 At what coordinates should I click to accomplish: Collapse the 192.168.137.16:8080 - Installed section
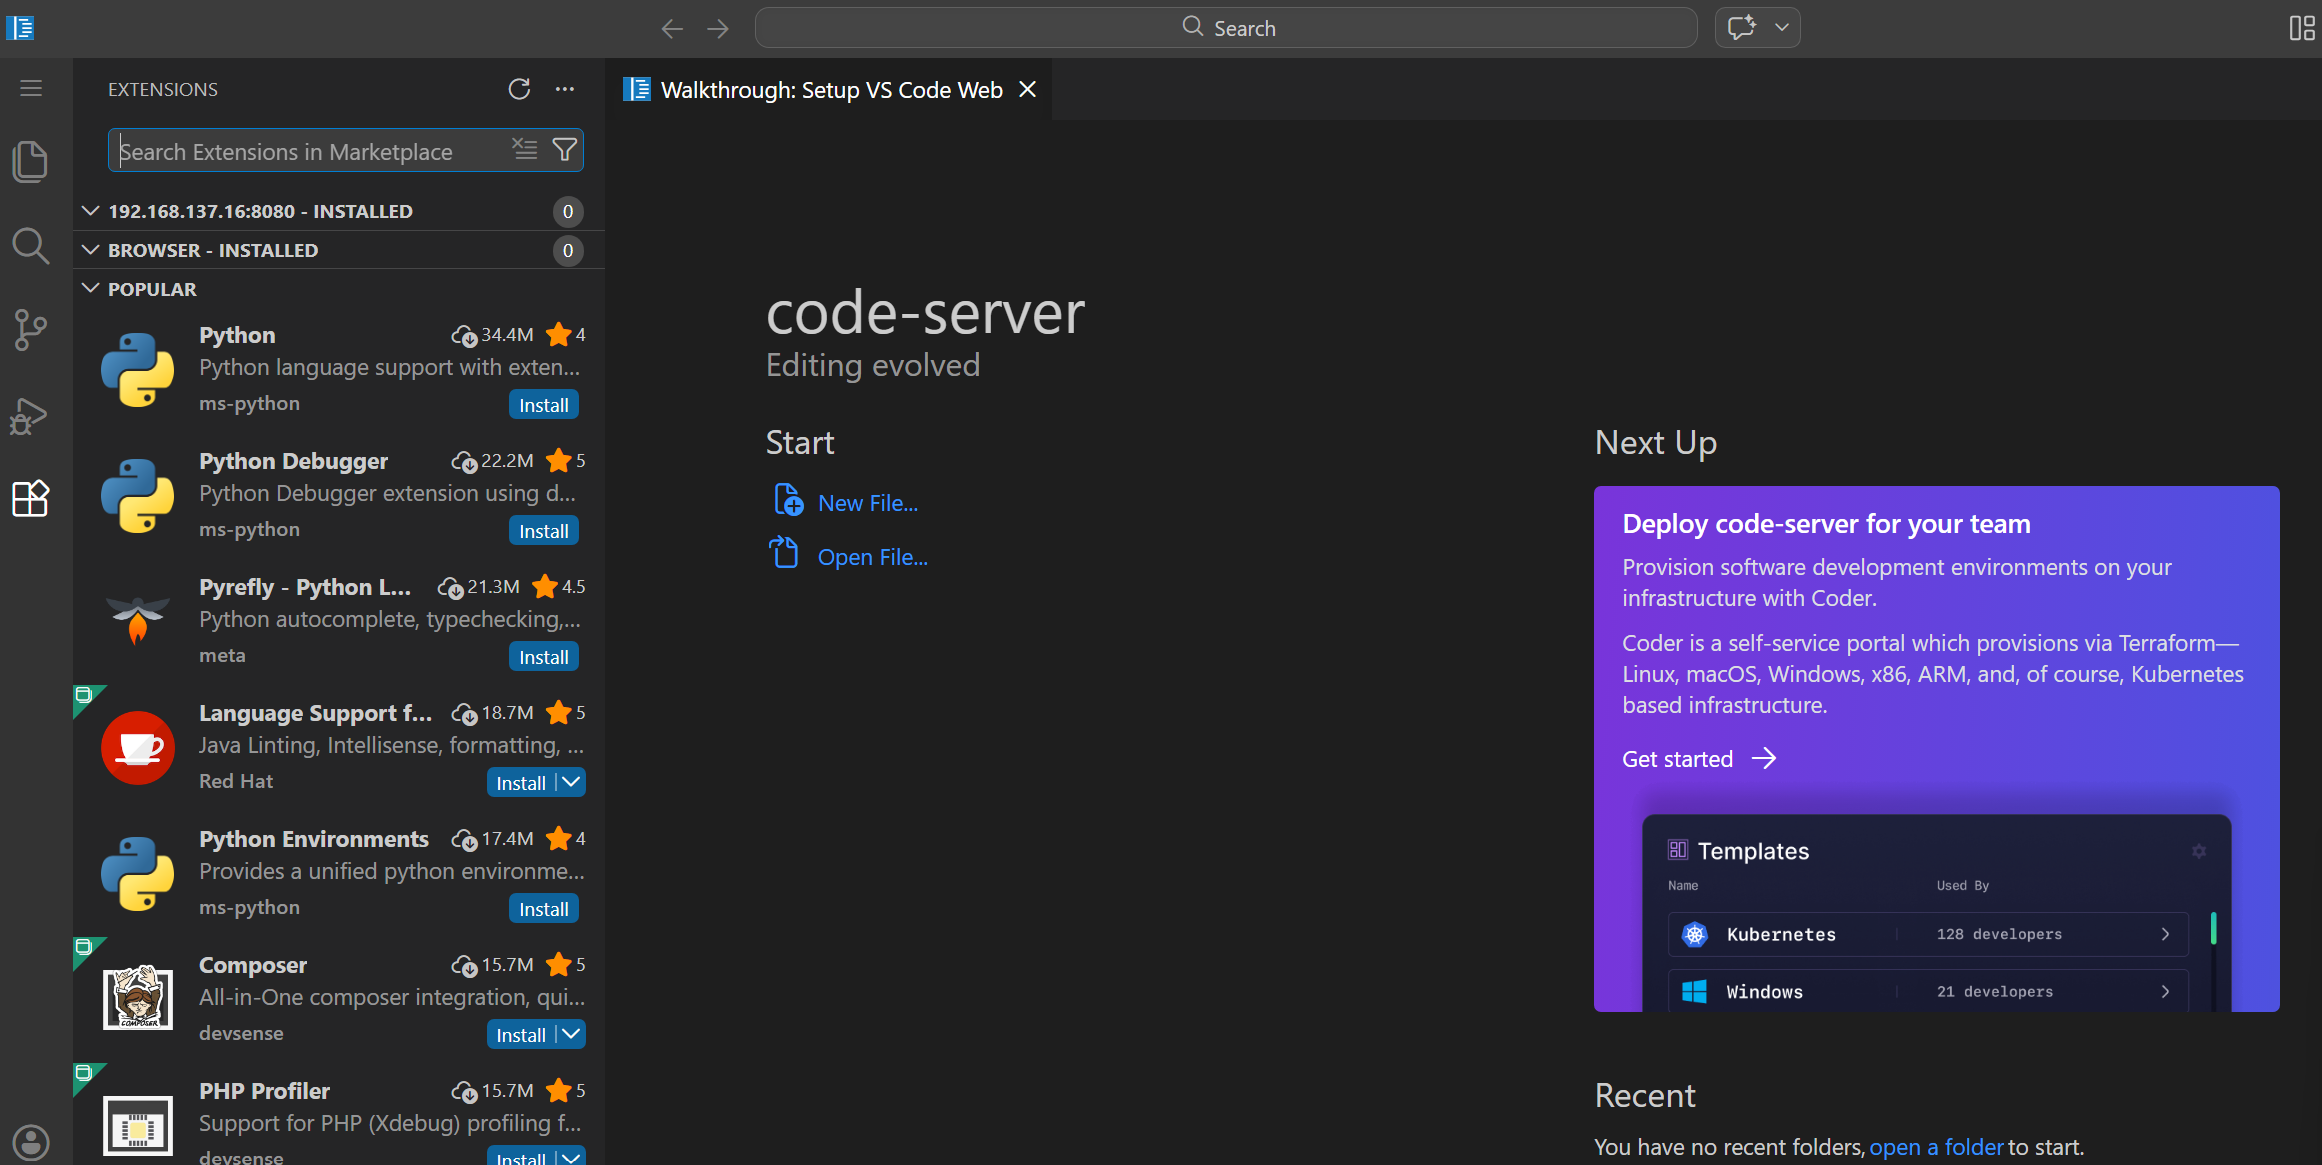[x=90, y=211]
